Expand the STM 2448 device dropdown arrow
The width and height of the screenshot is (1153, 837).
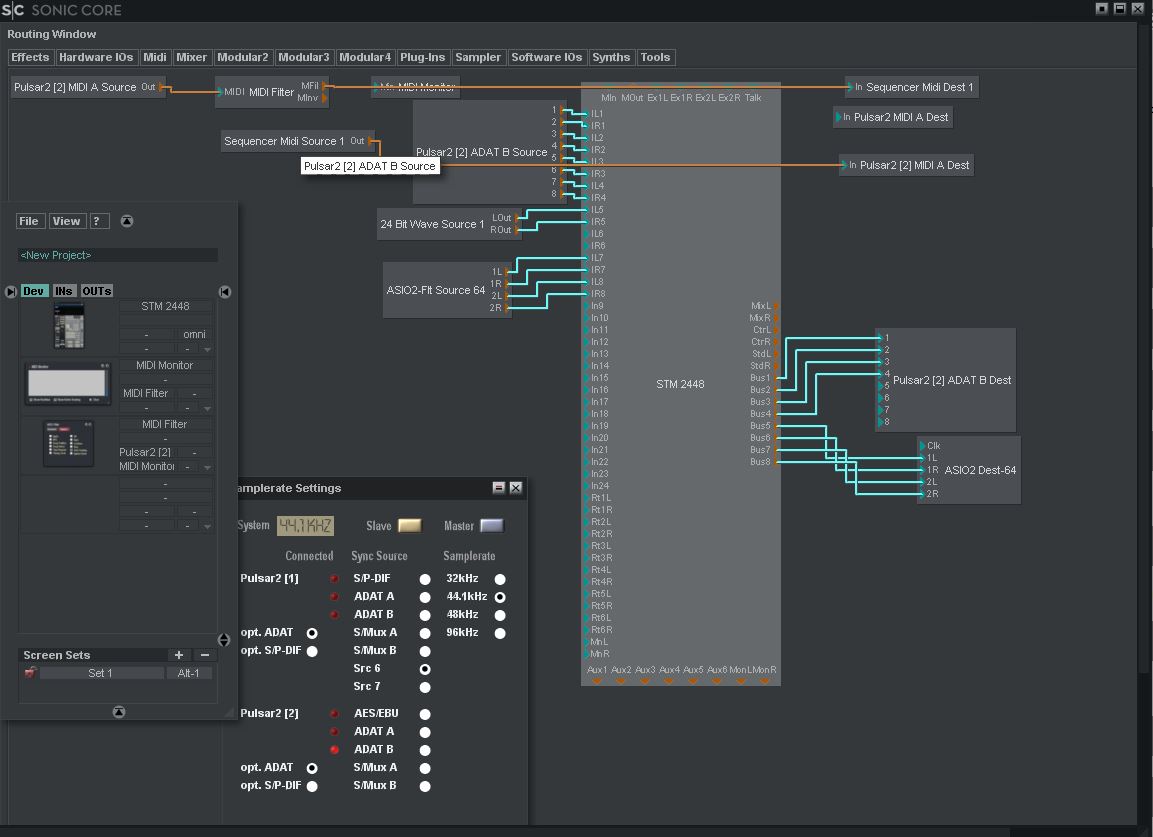(x=207, y=349)
